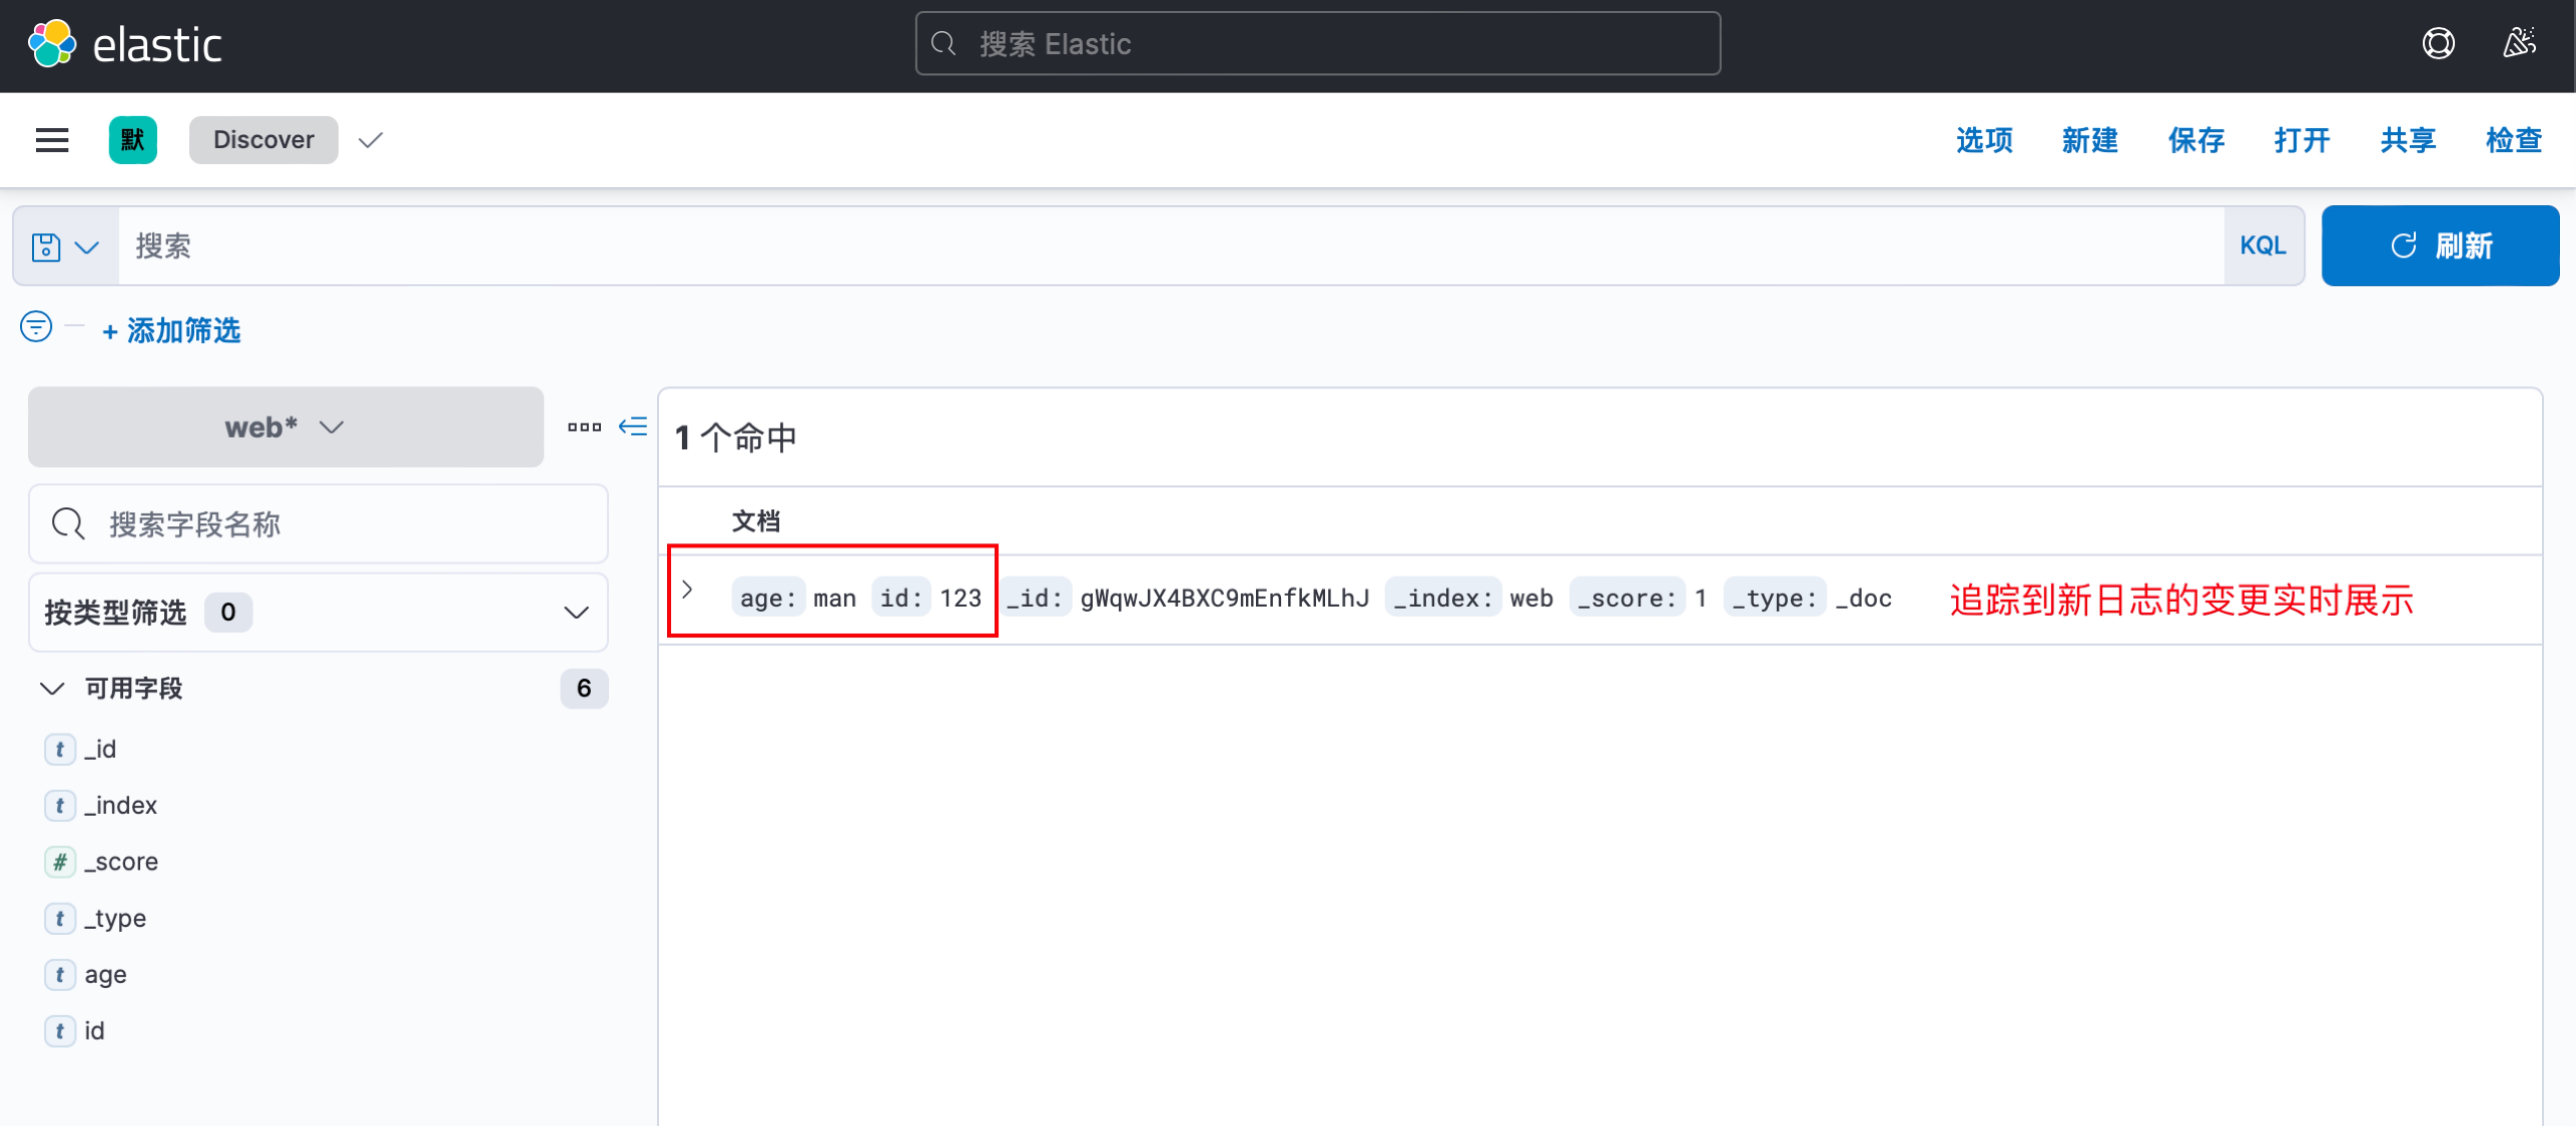Click the filter options circle icon
The image size is (2576, 1126).
[36, 327]
